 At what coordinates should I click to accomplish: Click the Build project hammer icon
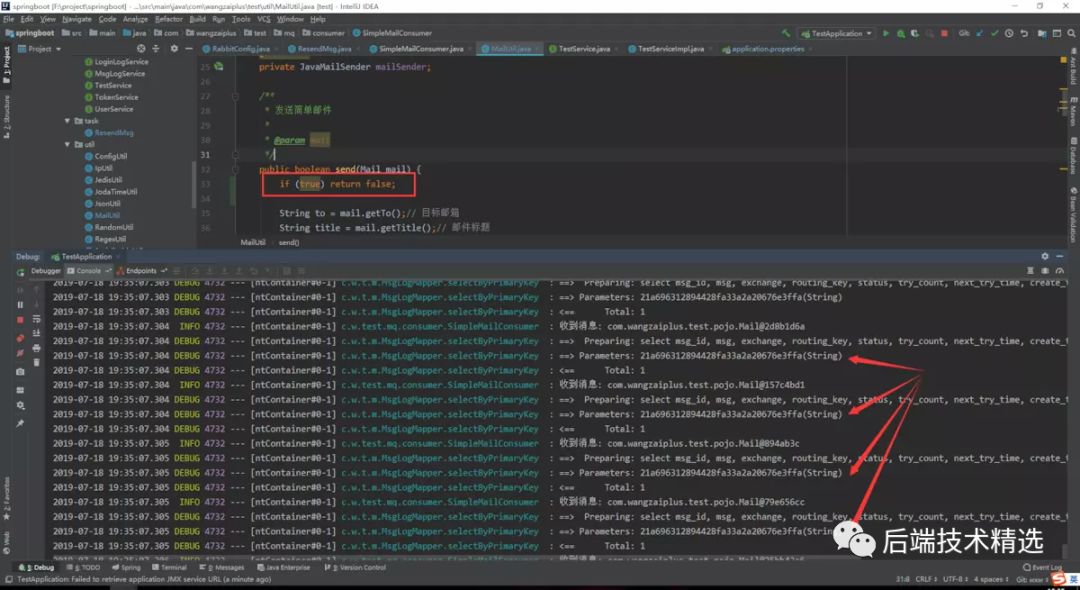point(786,33)
